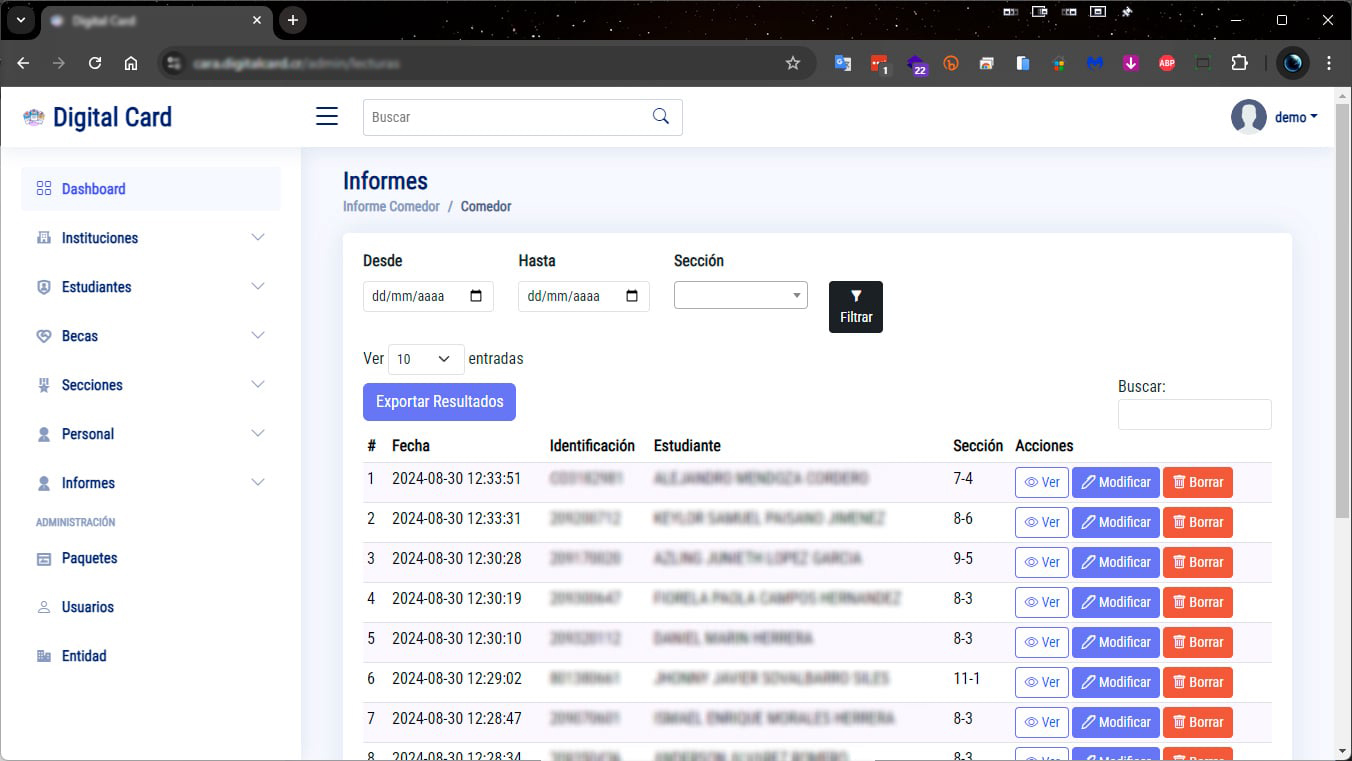This screenshot has height=761, width=1352.
Task: Open Paquetes in the administration menu
Action: [89, 558]
